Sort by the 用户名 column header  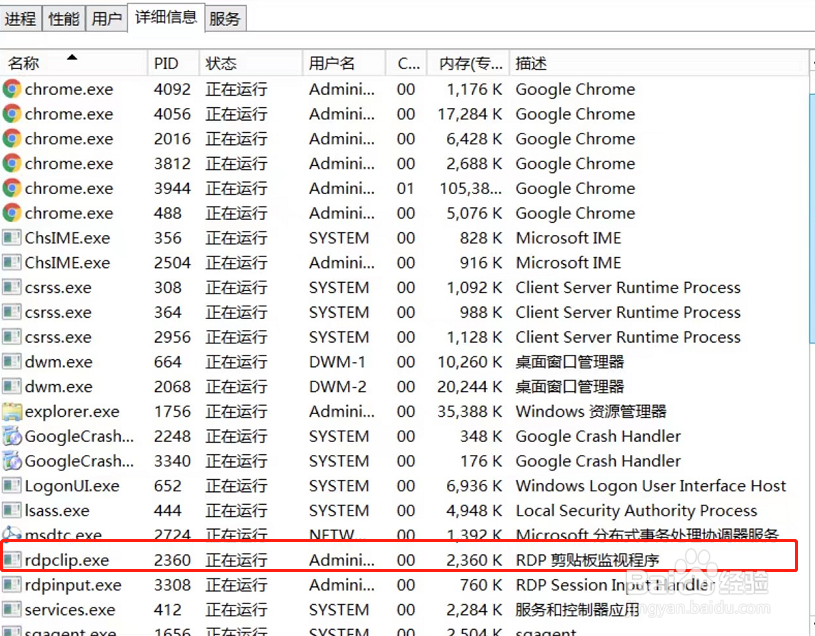pos(344,63)
